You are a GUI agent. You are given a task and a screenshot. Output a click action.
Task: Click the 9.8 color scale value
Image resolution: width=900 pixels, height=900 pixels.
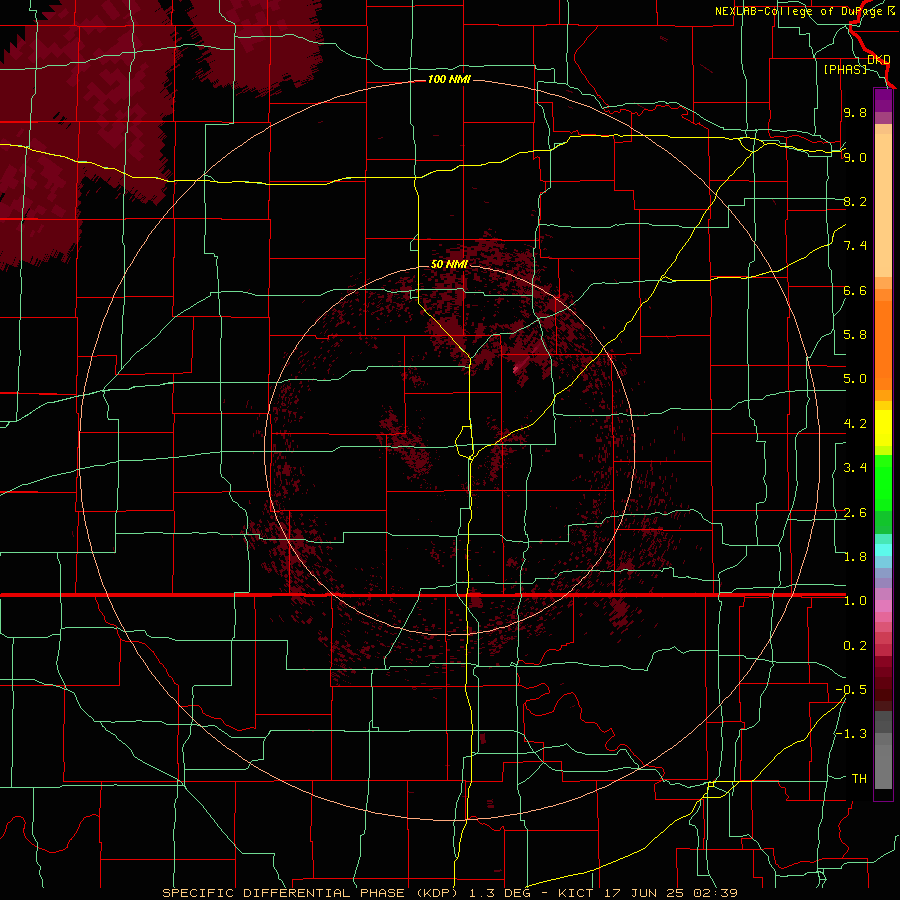tap(855, 112)
